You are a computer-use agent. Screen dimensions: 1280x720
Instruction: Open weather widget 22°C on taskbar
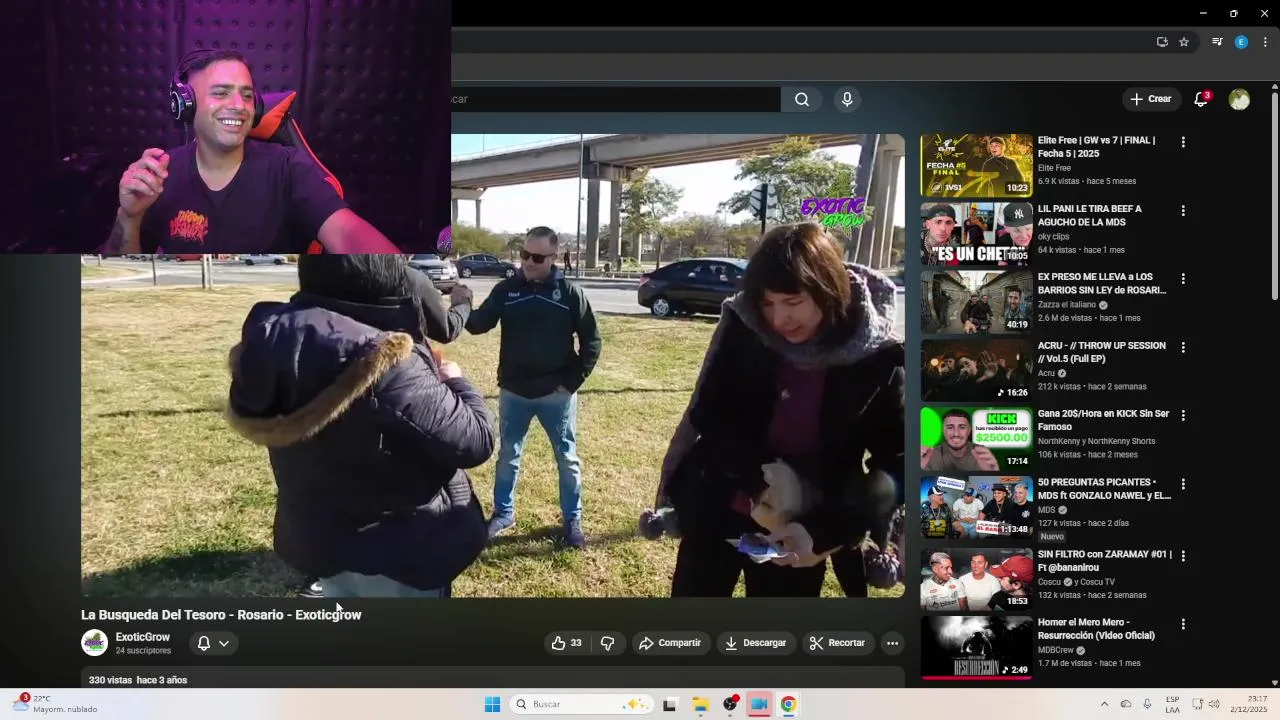(x=55, y=704)
